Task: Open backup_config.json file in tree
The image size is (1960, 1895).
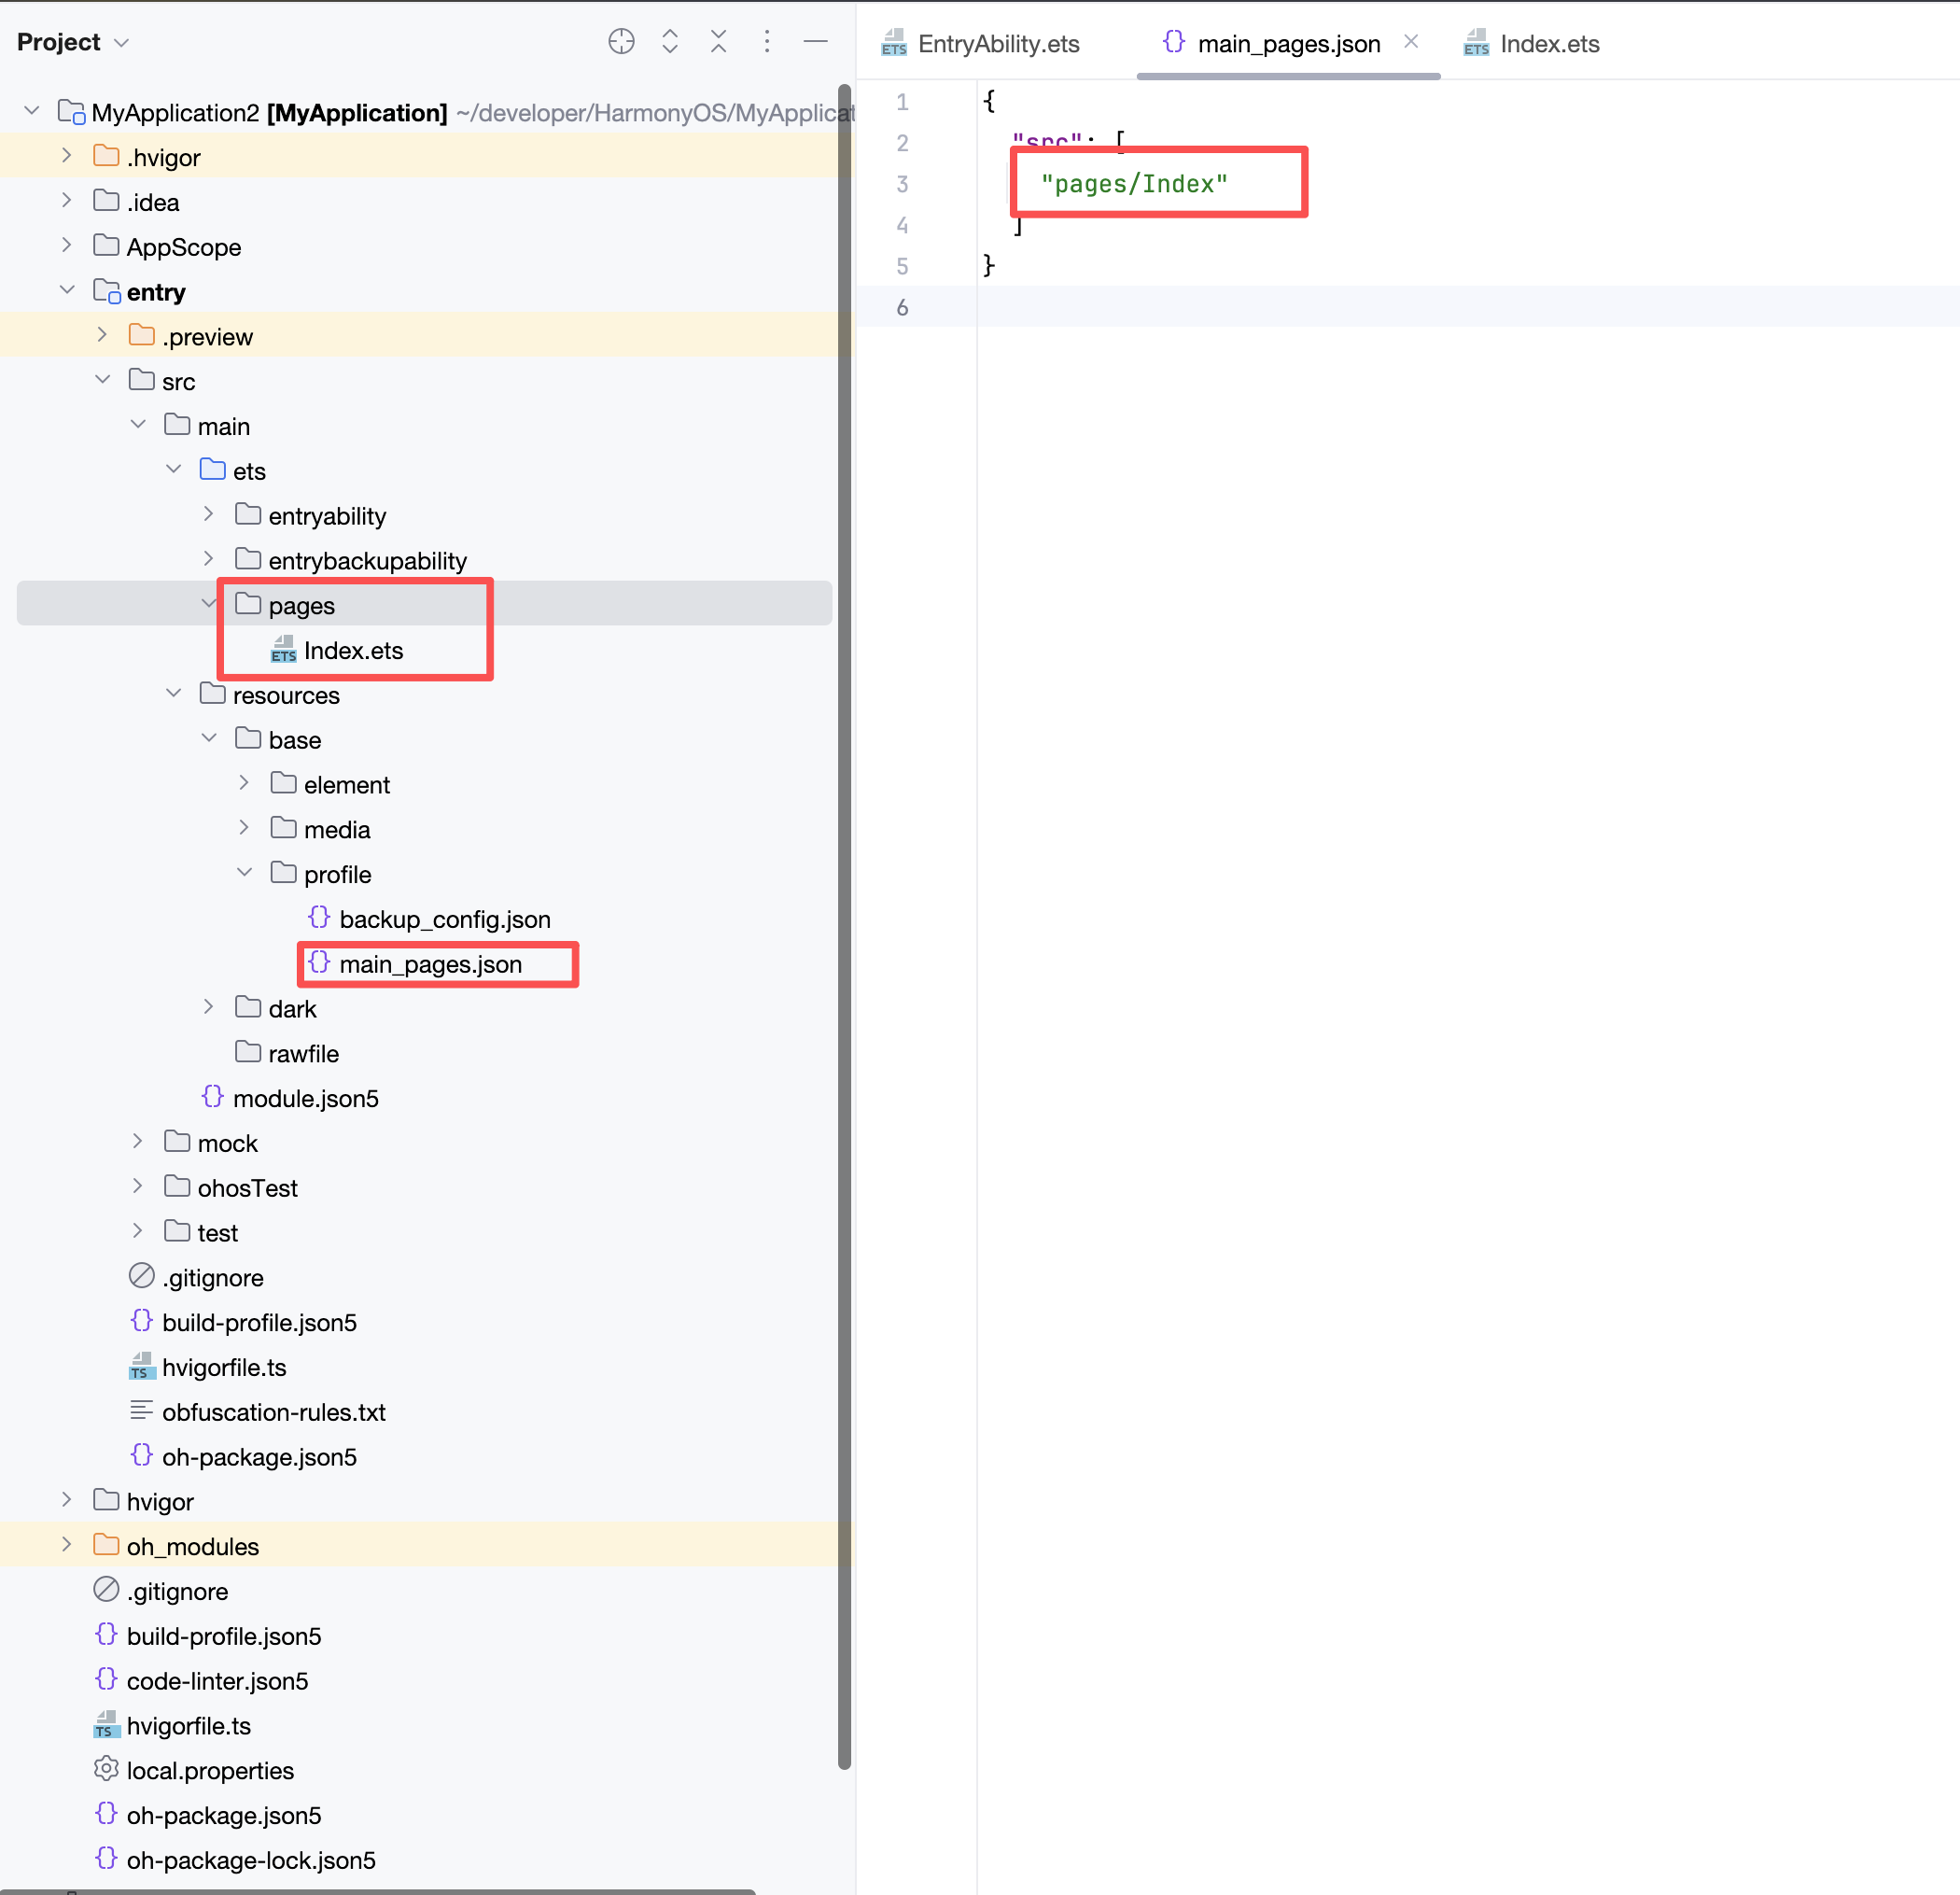Action: pos(444,919)
